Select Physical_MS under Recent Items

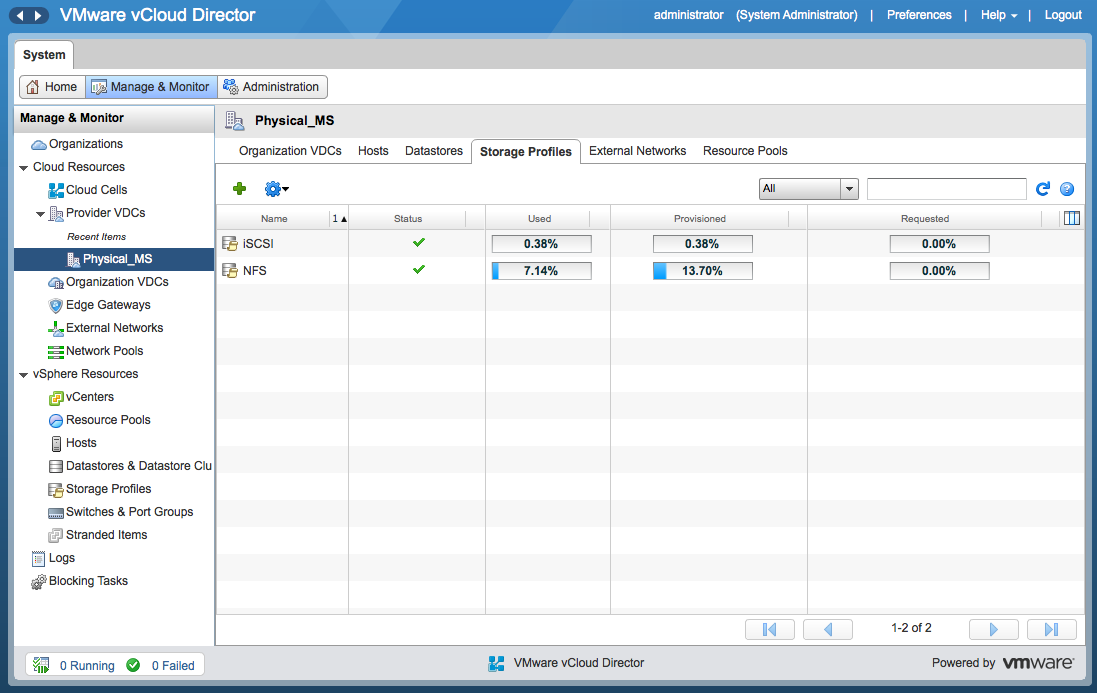(x=117, y=259)
